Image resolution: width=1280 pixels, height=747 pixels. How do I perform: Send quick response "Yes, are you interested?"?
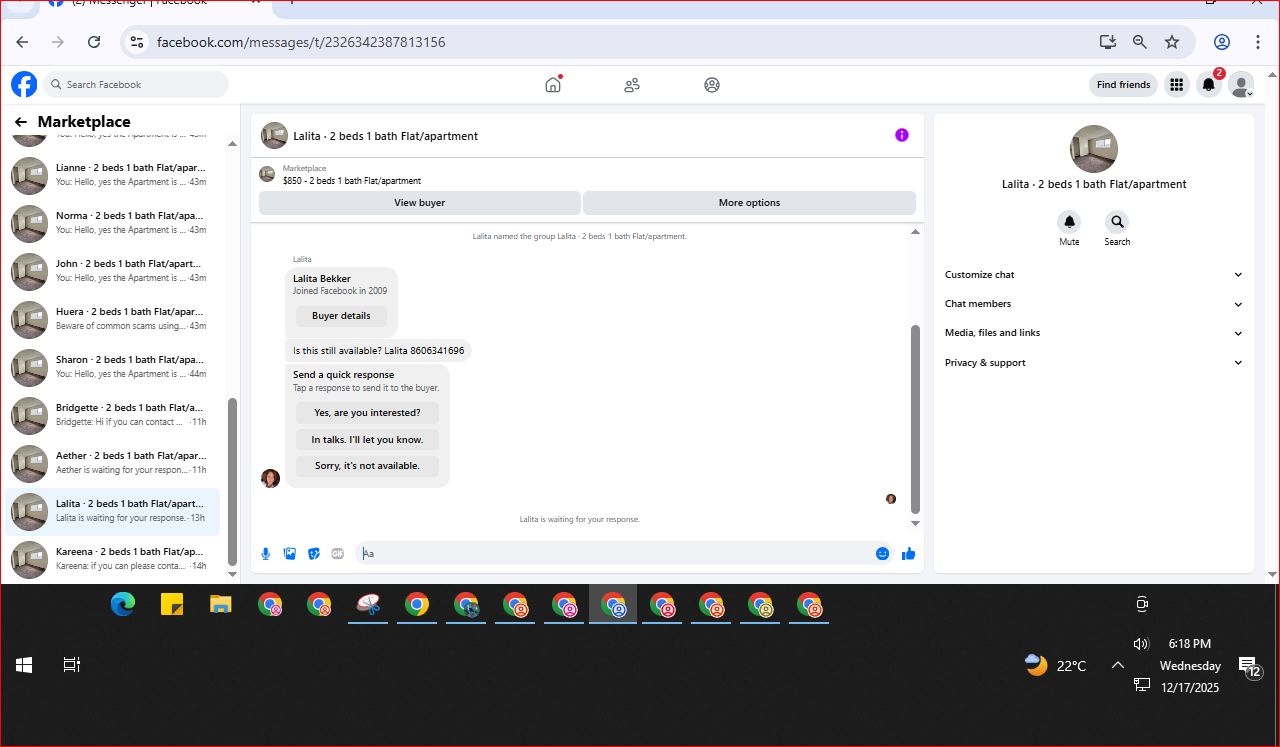coord(367,413)
